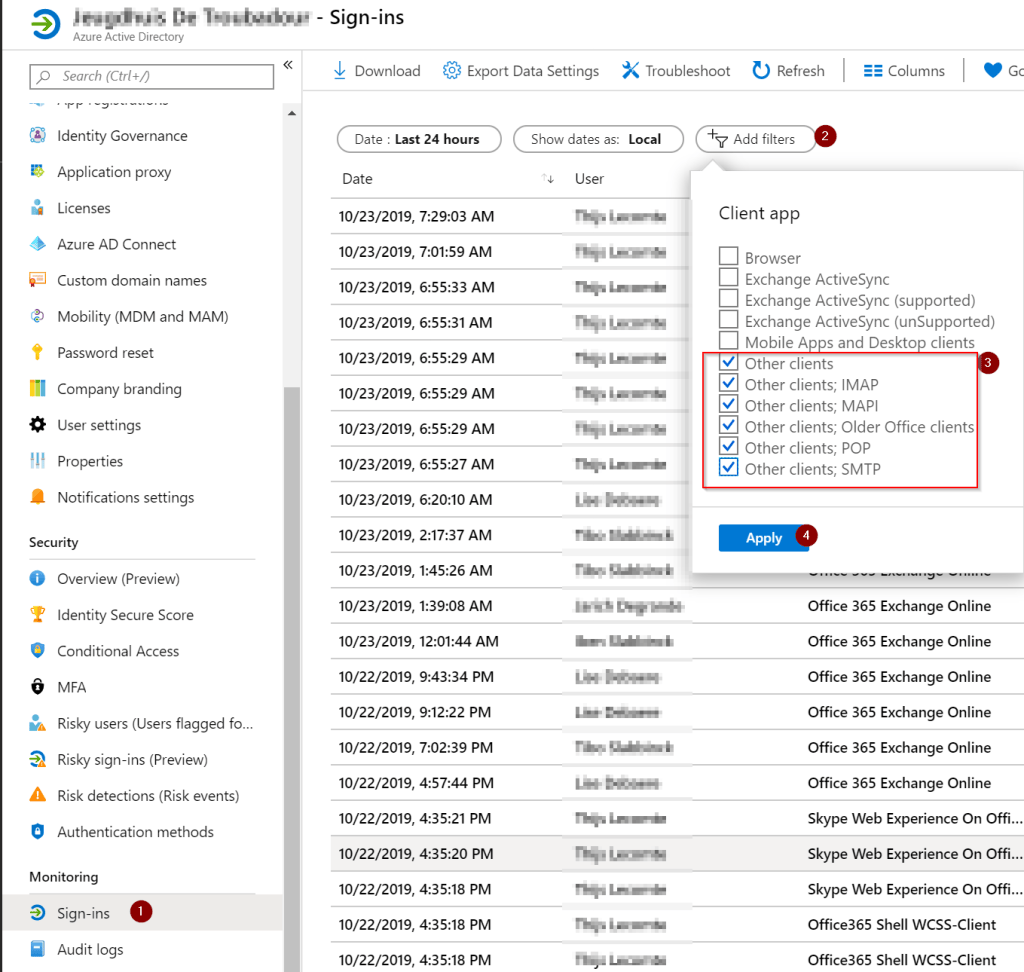Click the Refresh toolbar button label

pyautogui.click(x=801, y=71)
